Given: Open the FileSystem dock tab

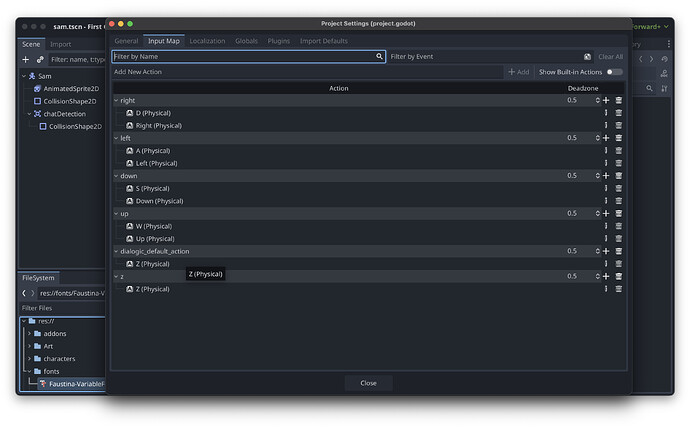Looking at the screenshot, I should [x=38, y=278].
